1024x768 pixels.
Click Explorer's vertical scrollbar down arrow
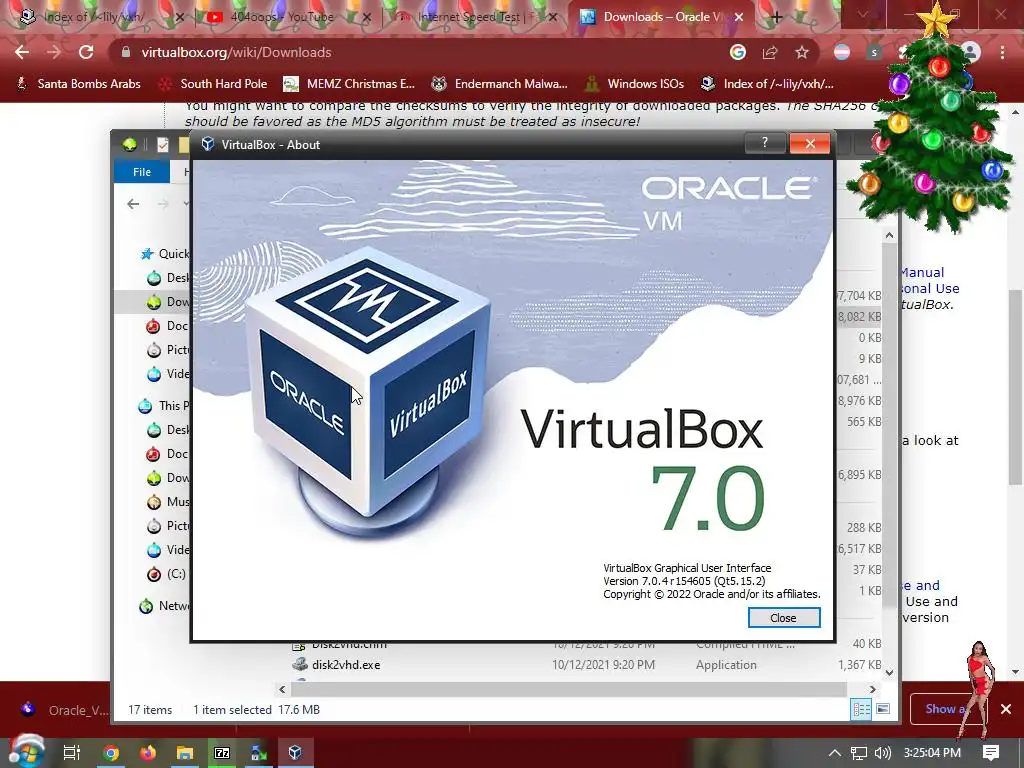(889, 672)
